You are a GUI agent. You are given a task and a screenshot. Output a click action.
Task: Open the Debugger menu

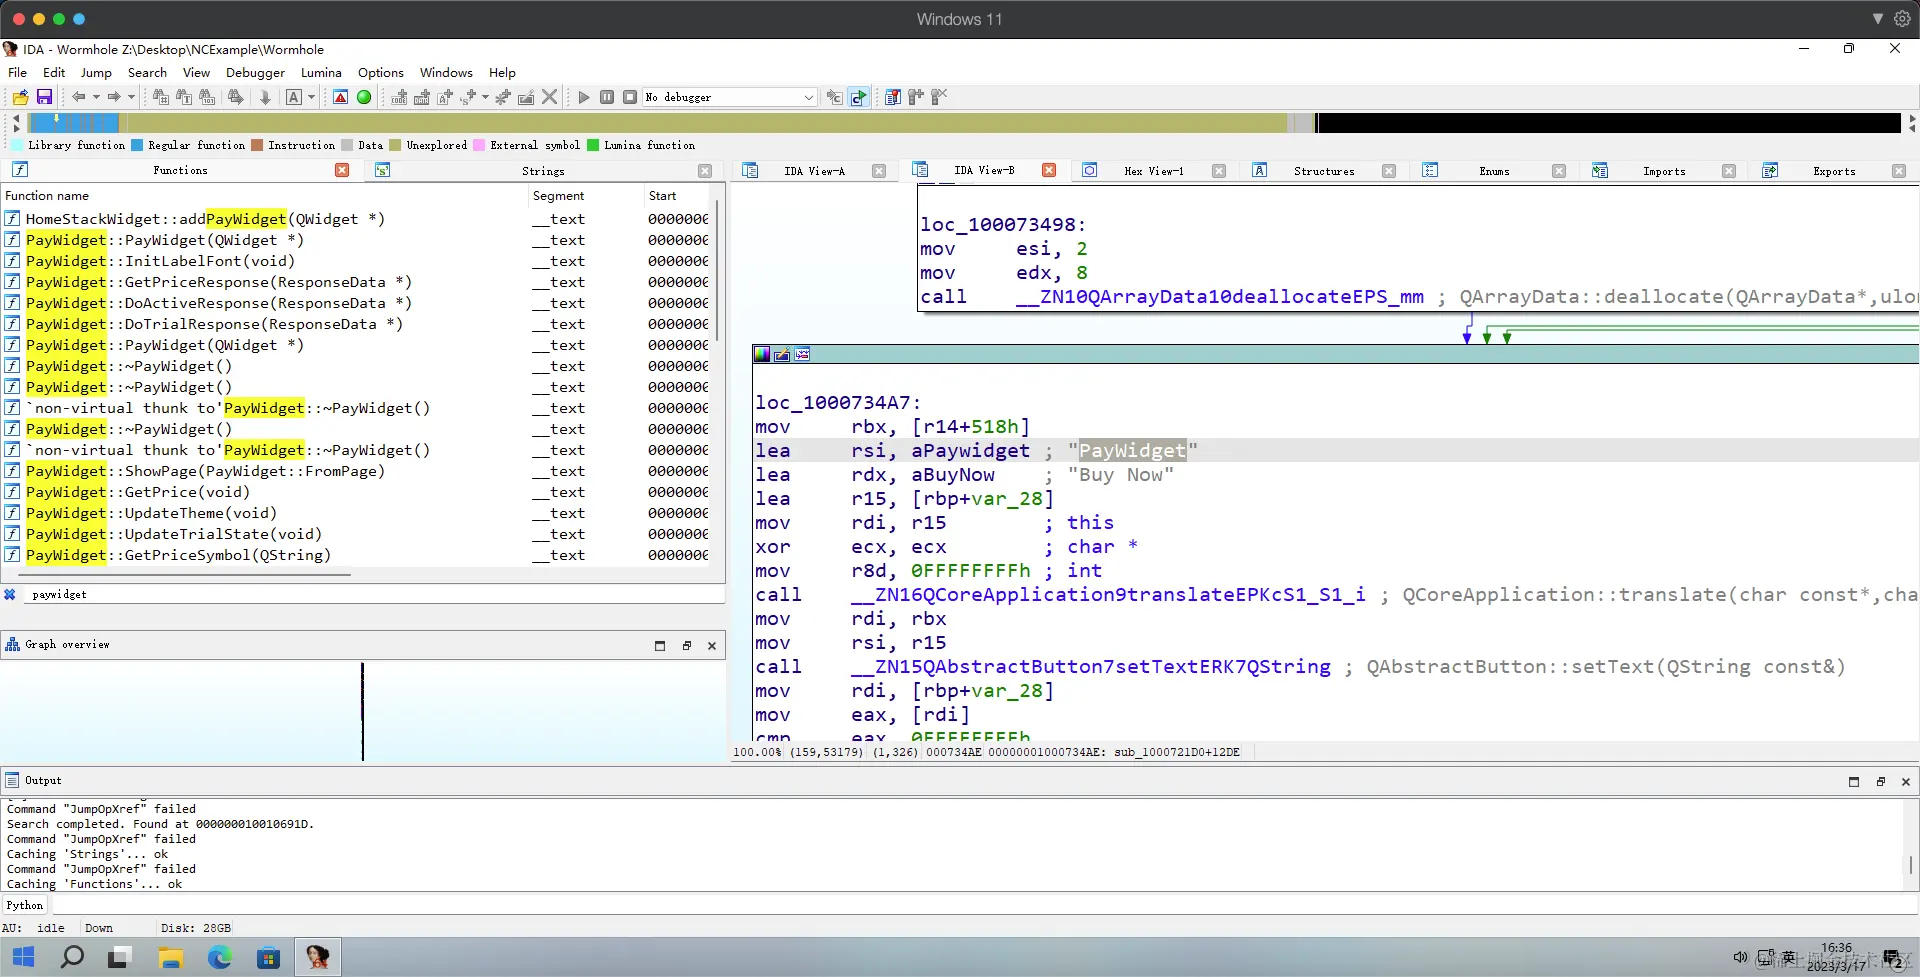coord(255,72)
